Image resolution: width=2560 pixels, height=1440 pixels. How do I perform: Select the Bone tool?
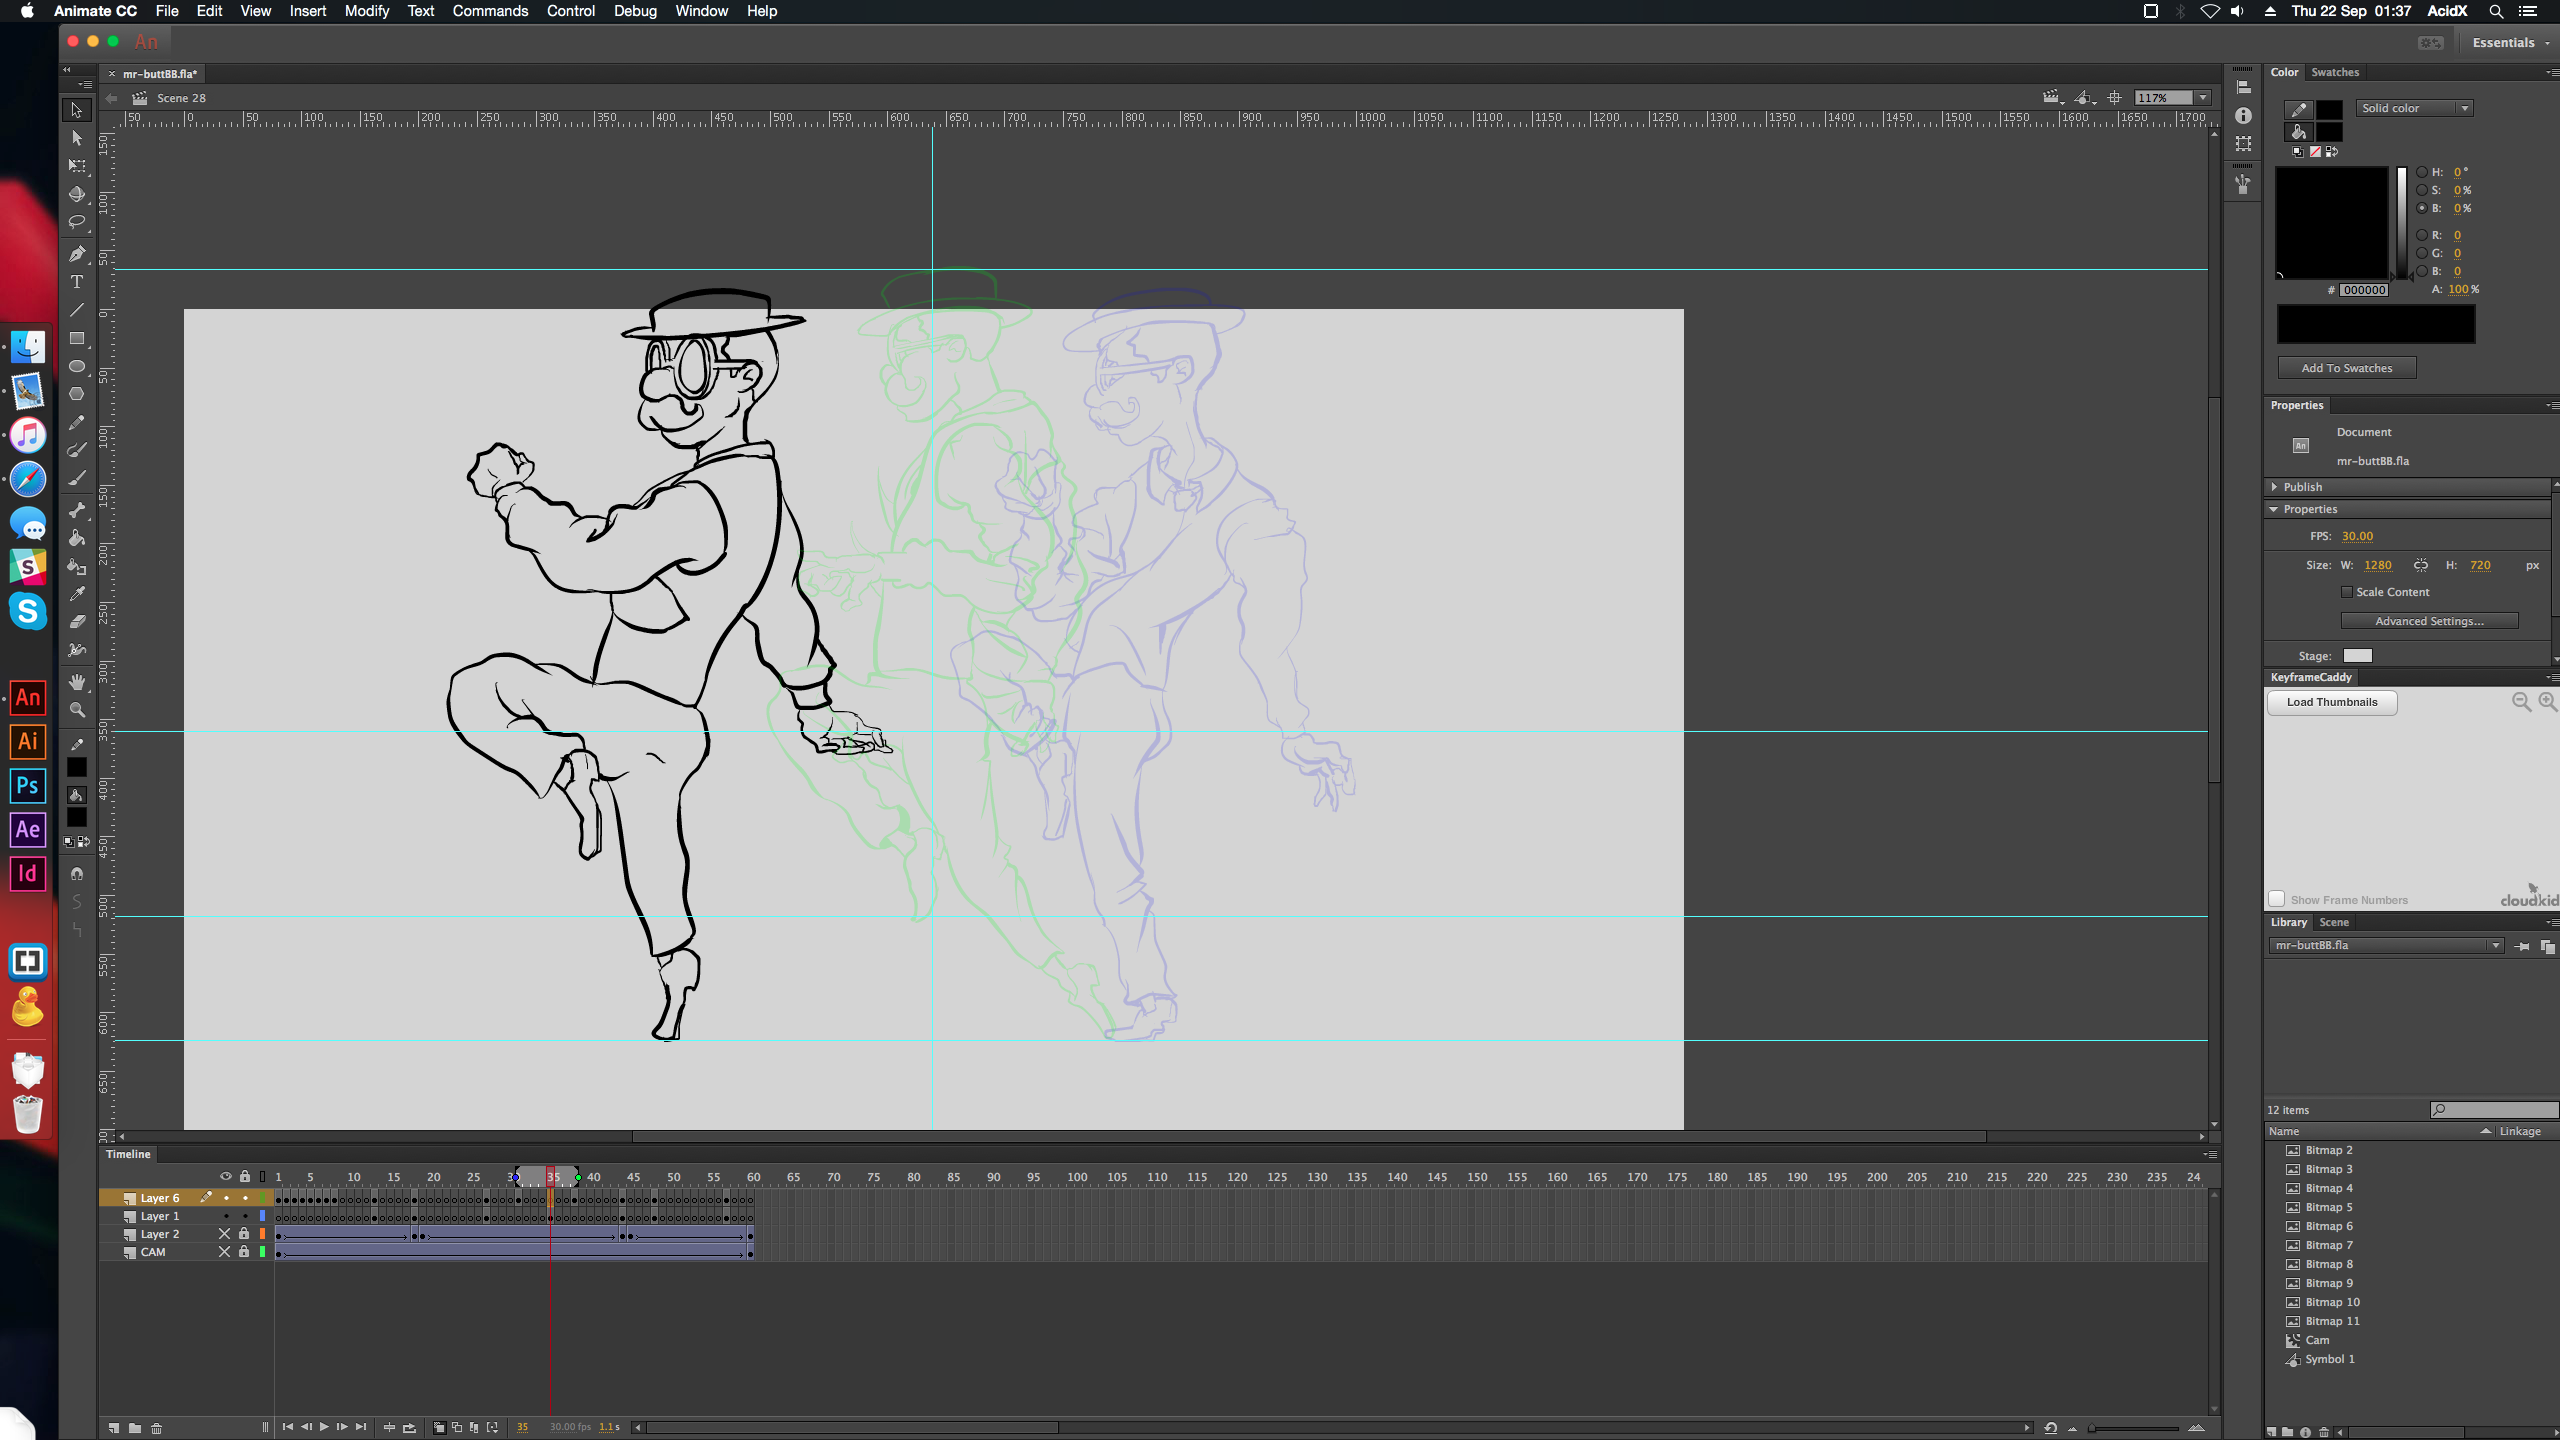tap(77, 510)
